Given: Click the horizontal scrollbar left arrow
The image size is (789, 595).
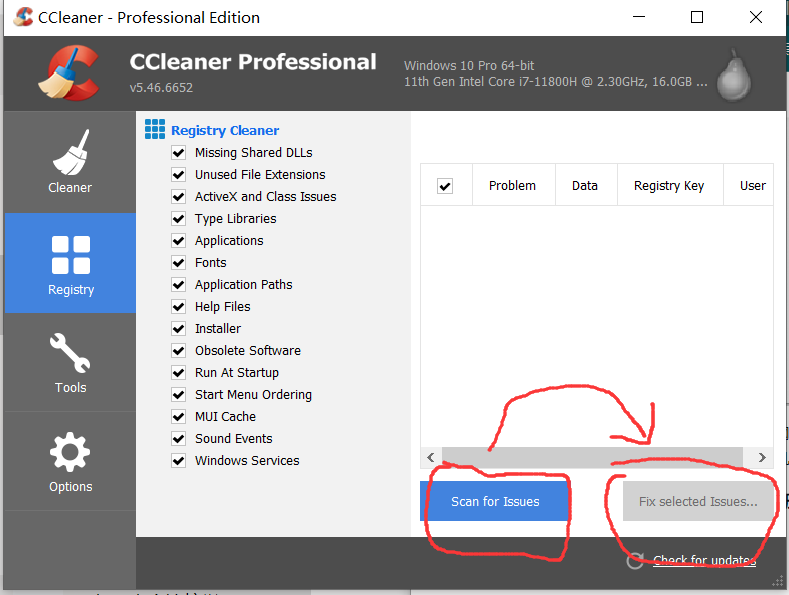Looking at the screenshot, I should 431,457.
